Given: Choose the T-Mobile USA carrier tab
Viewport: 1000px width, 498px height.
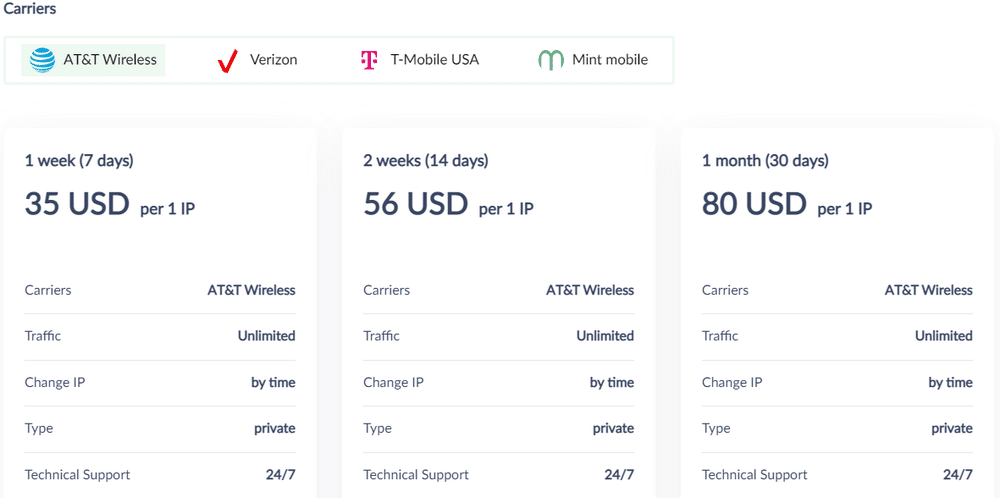Looking at the screenshot, I should pyautogui.click(x=420, y=60).
